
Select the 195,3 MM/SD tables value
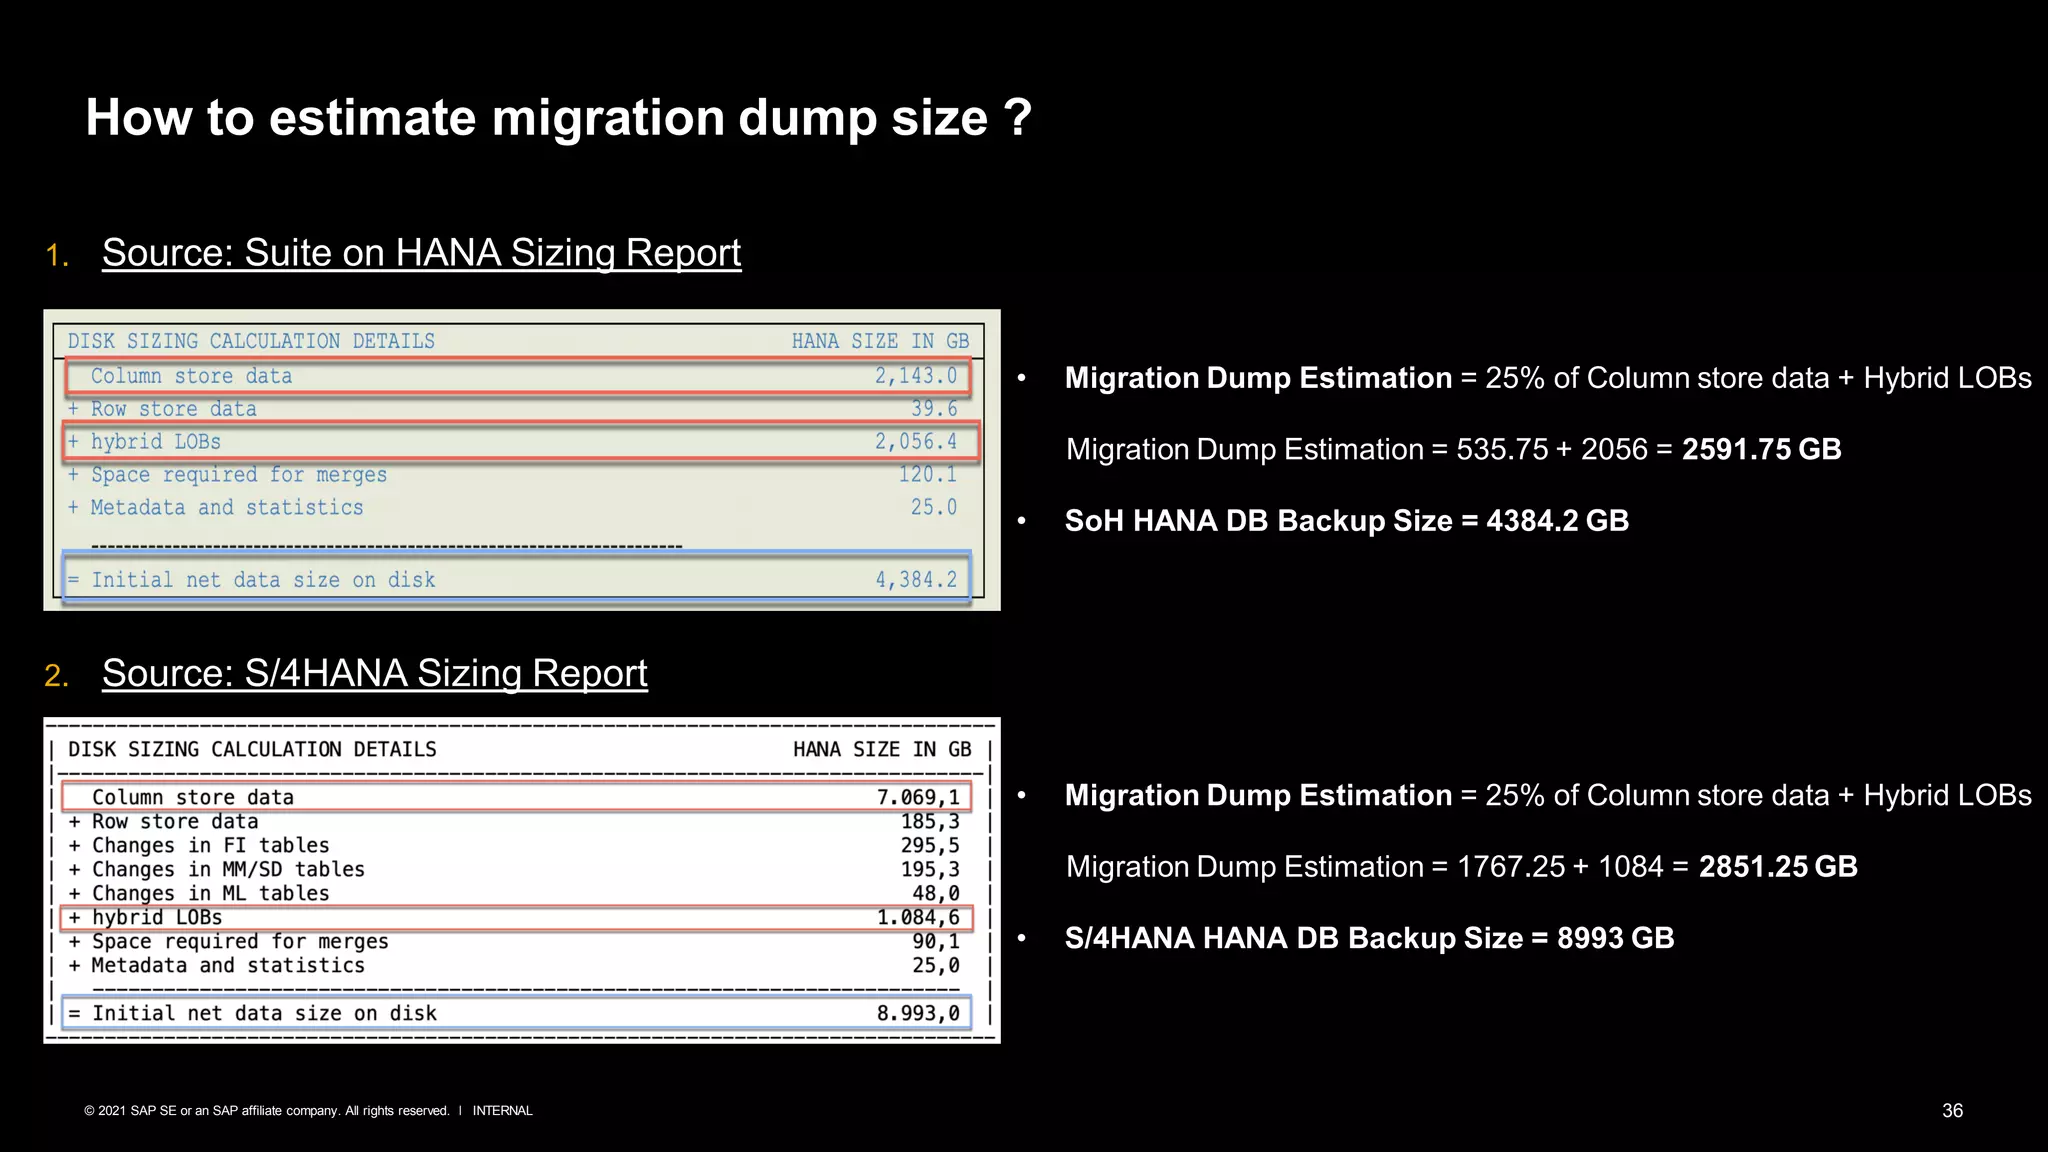pyautogui.click(x=930, y=870)
